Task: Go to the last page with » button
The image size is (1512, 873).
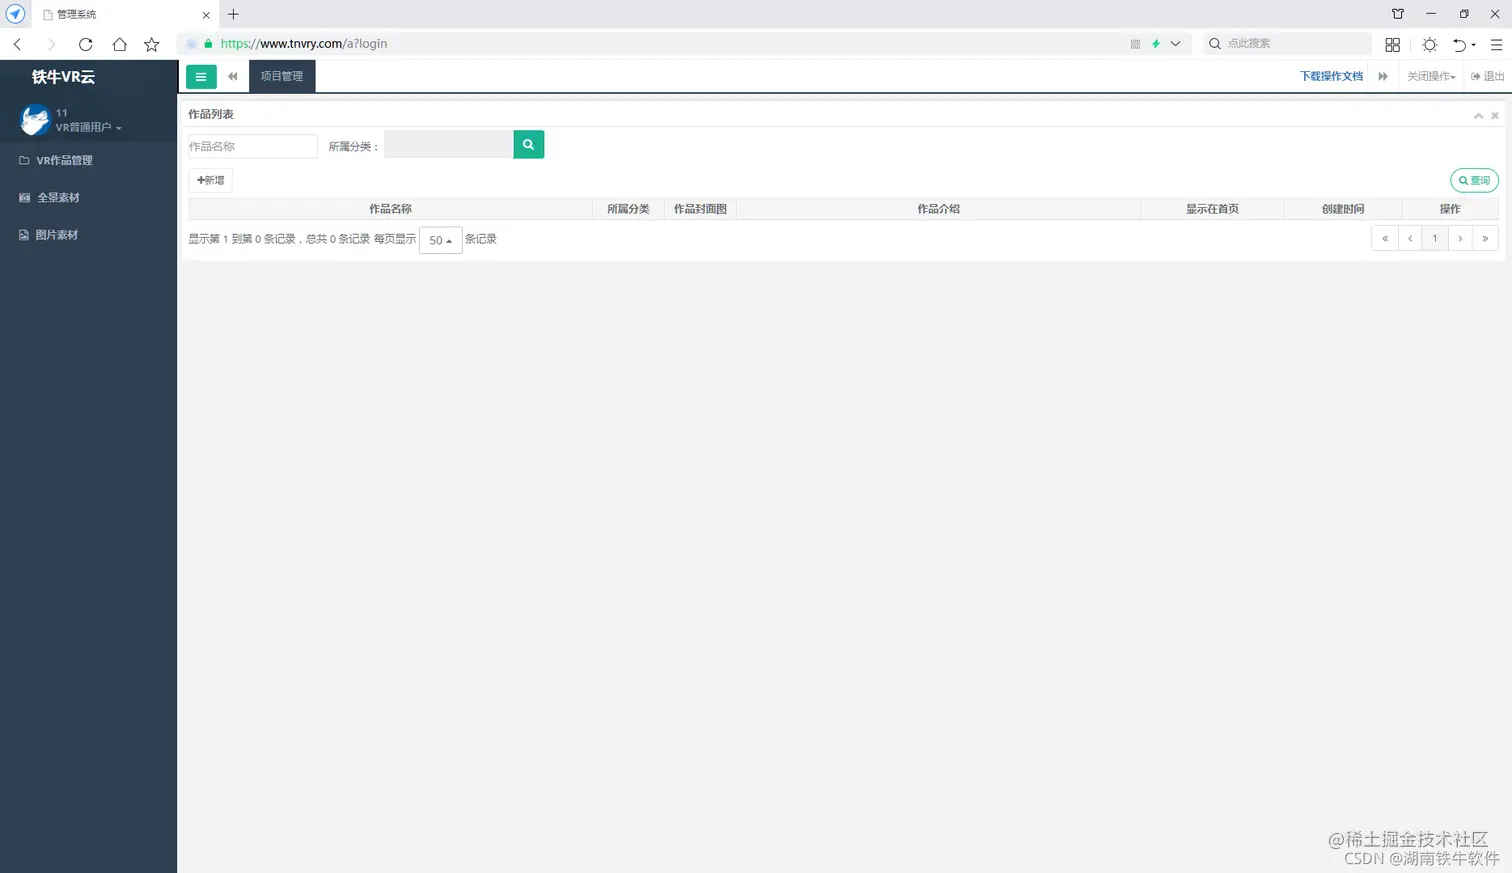Action: 1485,239
